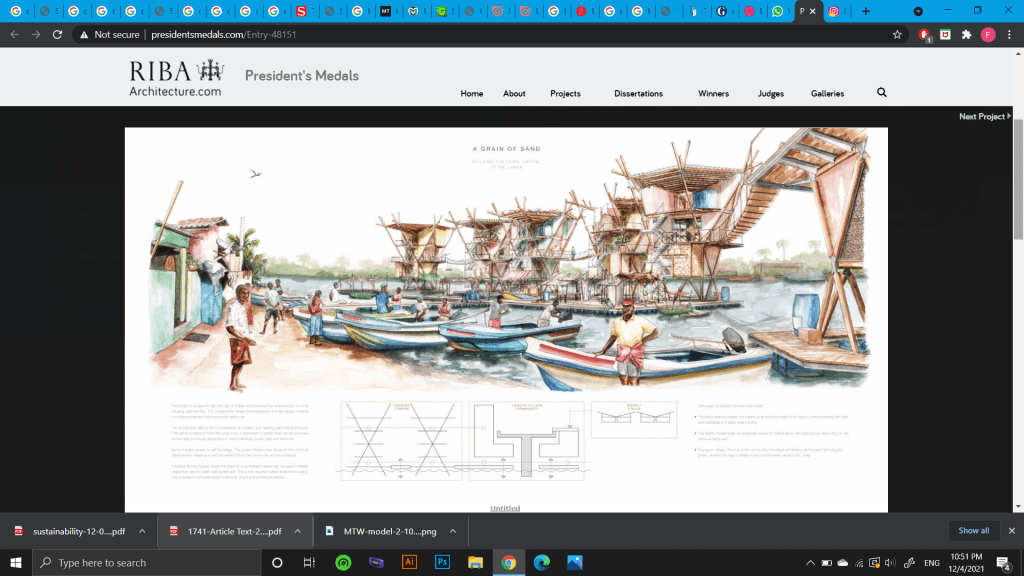This screenshot has height=576, width=1024.
Task: Open the Chrome extensions puzzle icon
Action: [966, 34]
